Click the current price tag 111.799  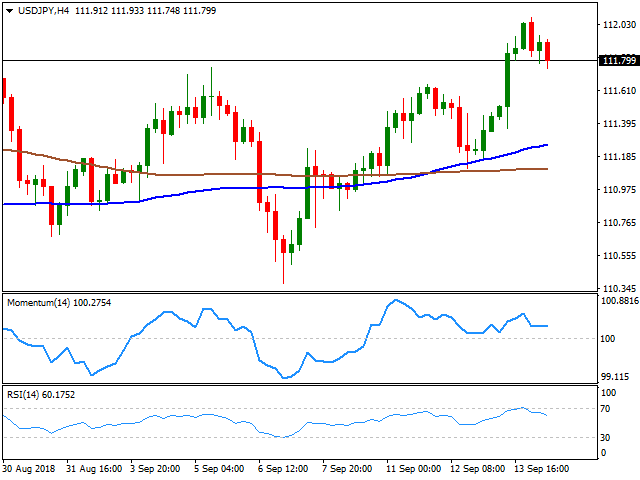[619, 60]
